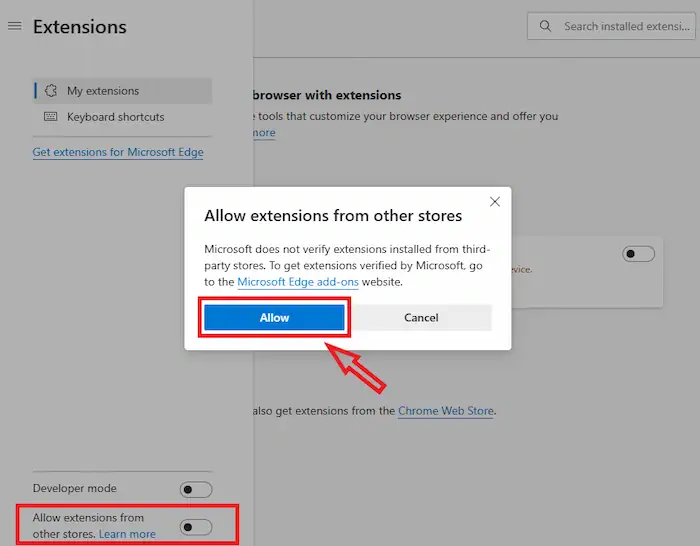This screenshot has height=546, width=700.
Task: Click the partially hidden 'more' link under heading
Action: (264, 133)
